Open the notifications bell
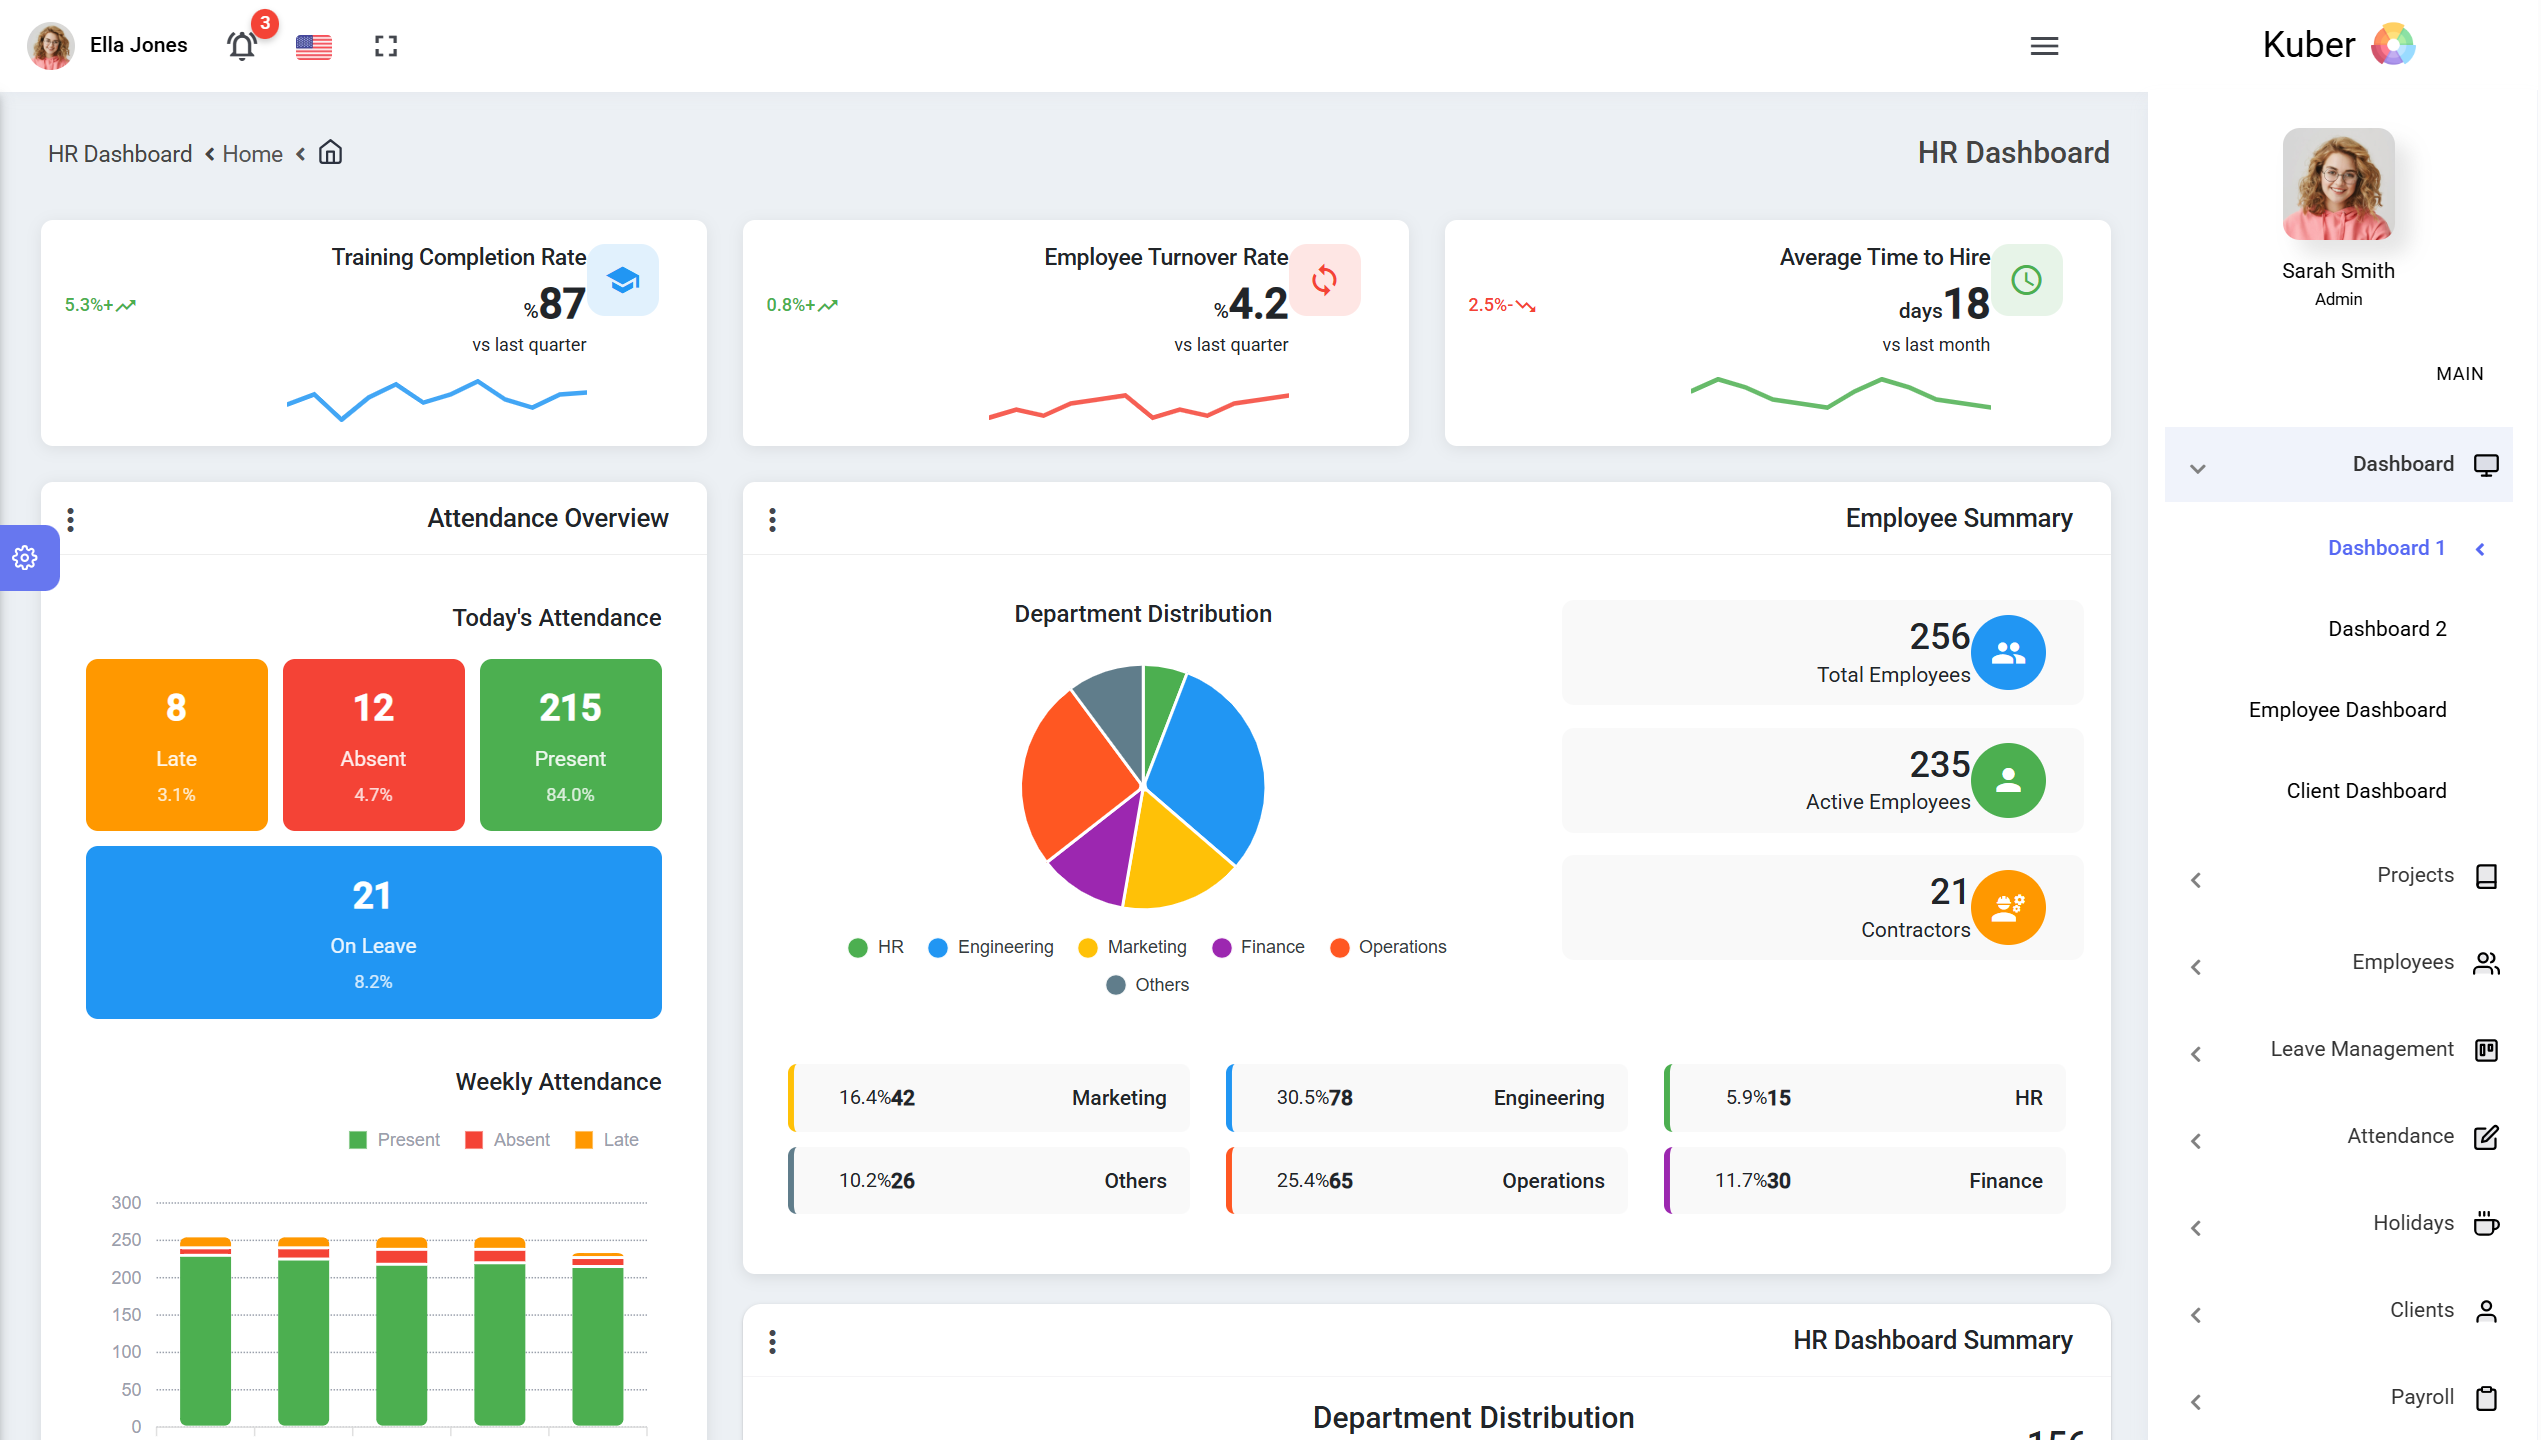The image size is (2541, 1440). (x=242, y=46)
